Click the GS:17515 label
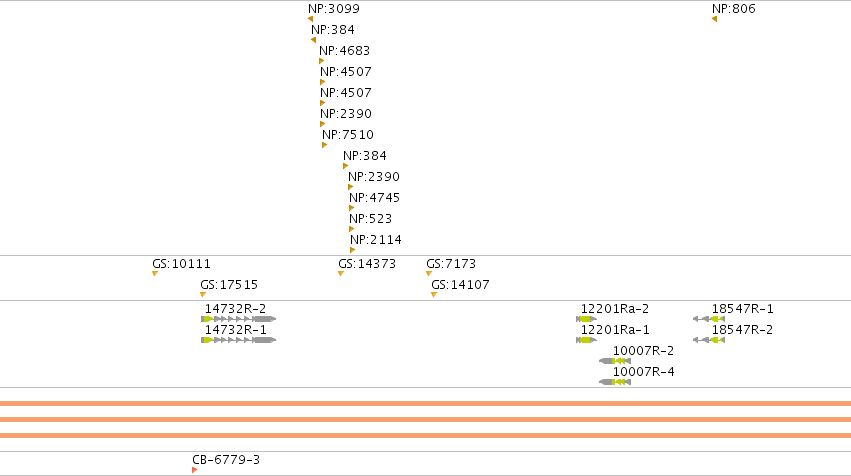851x476 pixels. point(229,285)
